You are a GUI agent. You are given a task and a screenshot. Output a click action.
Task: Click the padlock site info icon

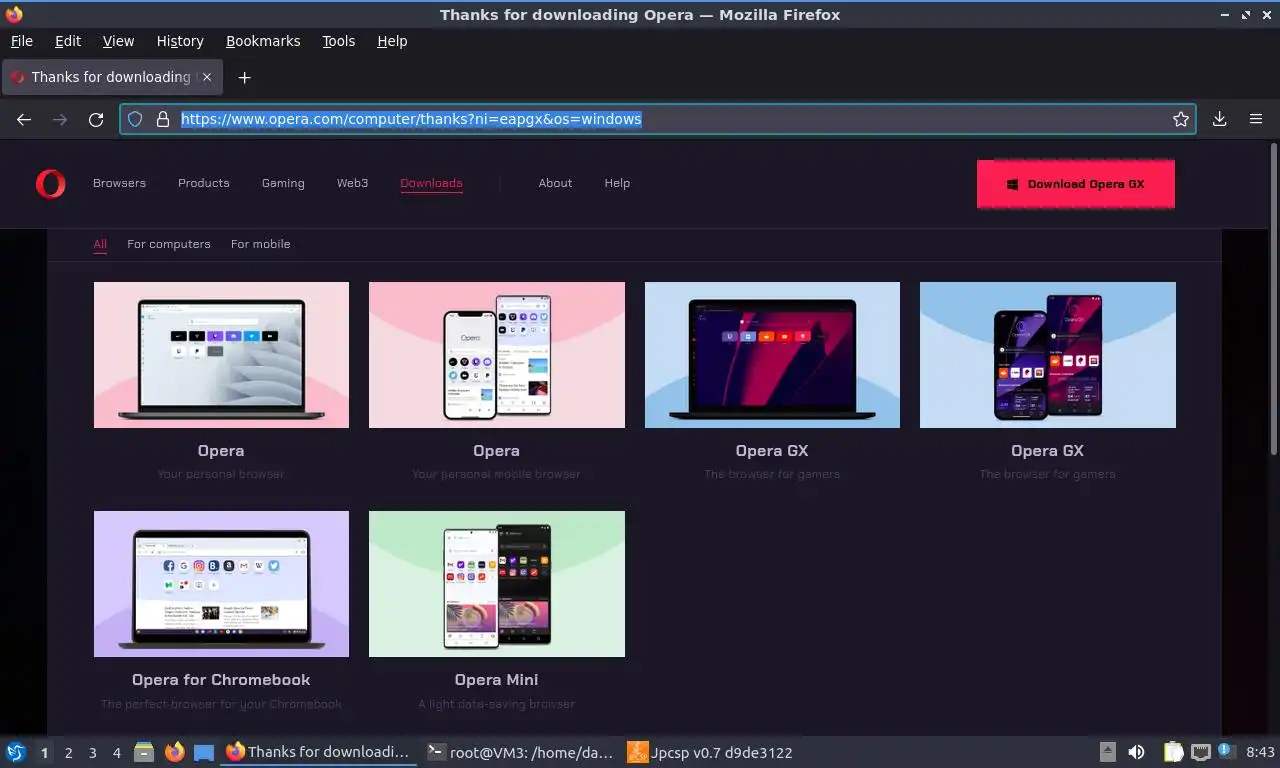coord(163,119)
